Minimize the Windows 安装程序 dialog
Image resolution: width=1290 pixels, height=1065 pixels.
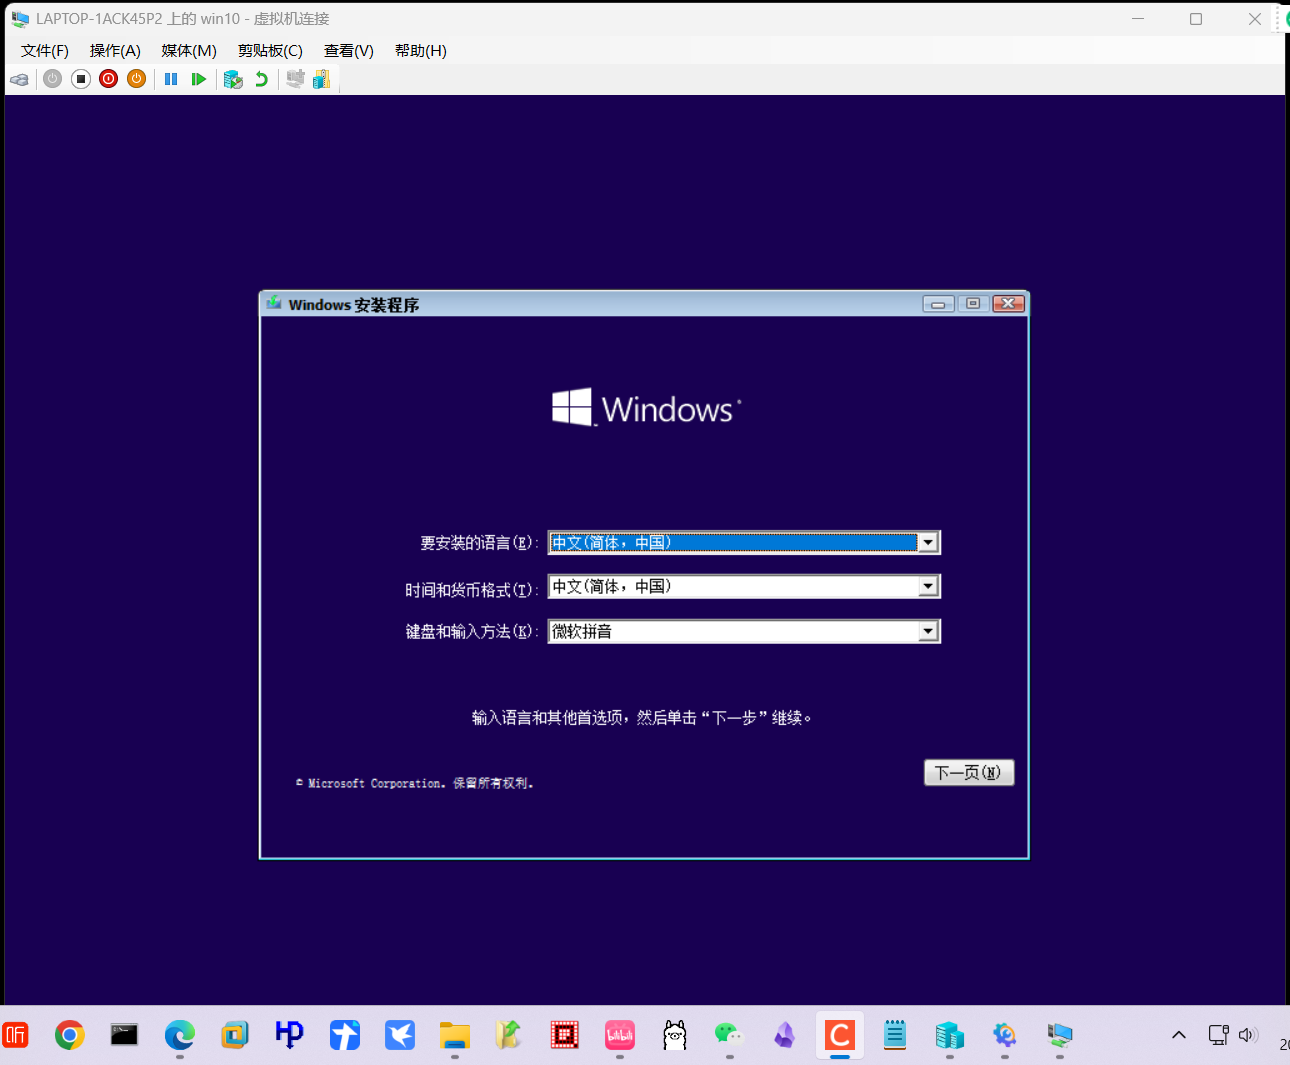click(x=938, y=304)
